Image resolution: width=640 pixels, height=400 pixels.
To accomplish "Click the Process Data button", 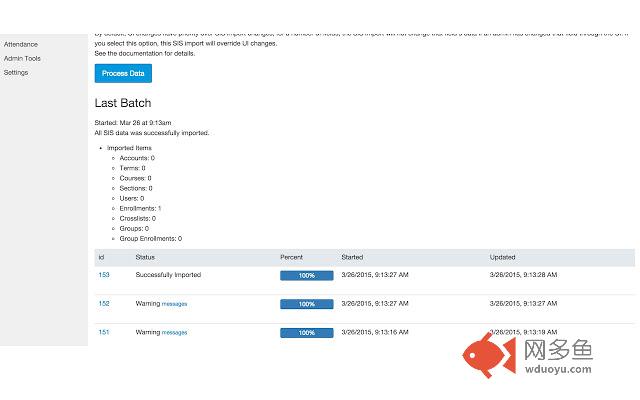I will tap(123, 73).
